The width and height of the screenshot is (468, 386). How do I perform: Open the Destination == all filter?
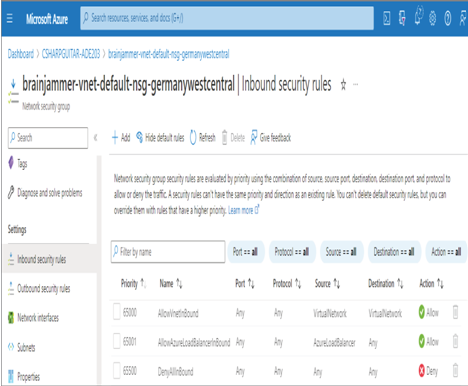coord(394,252)
